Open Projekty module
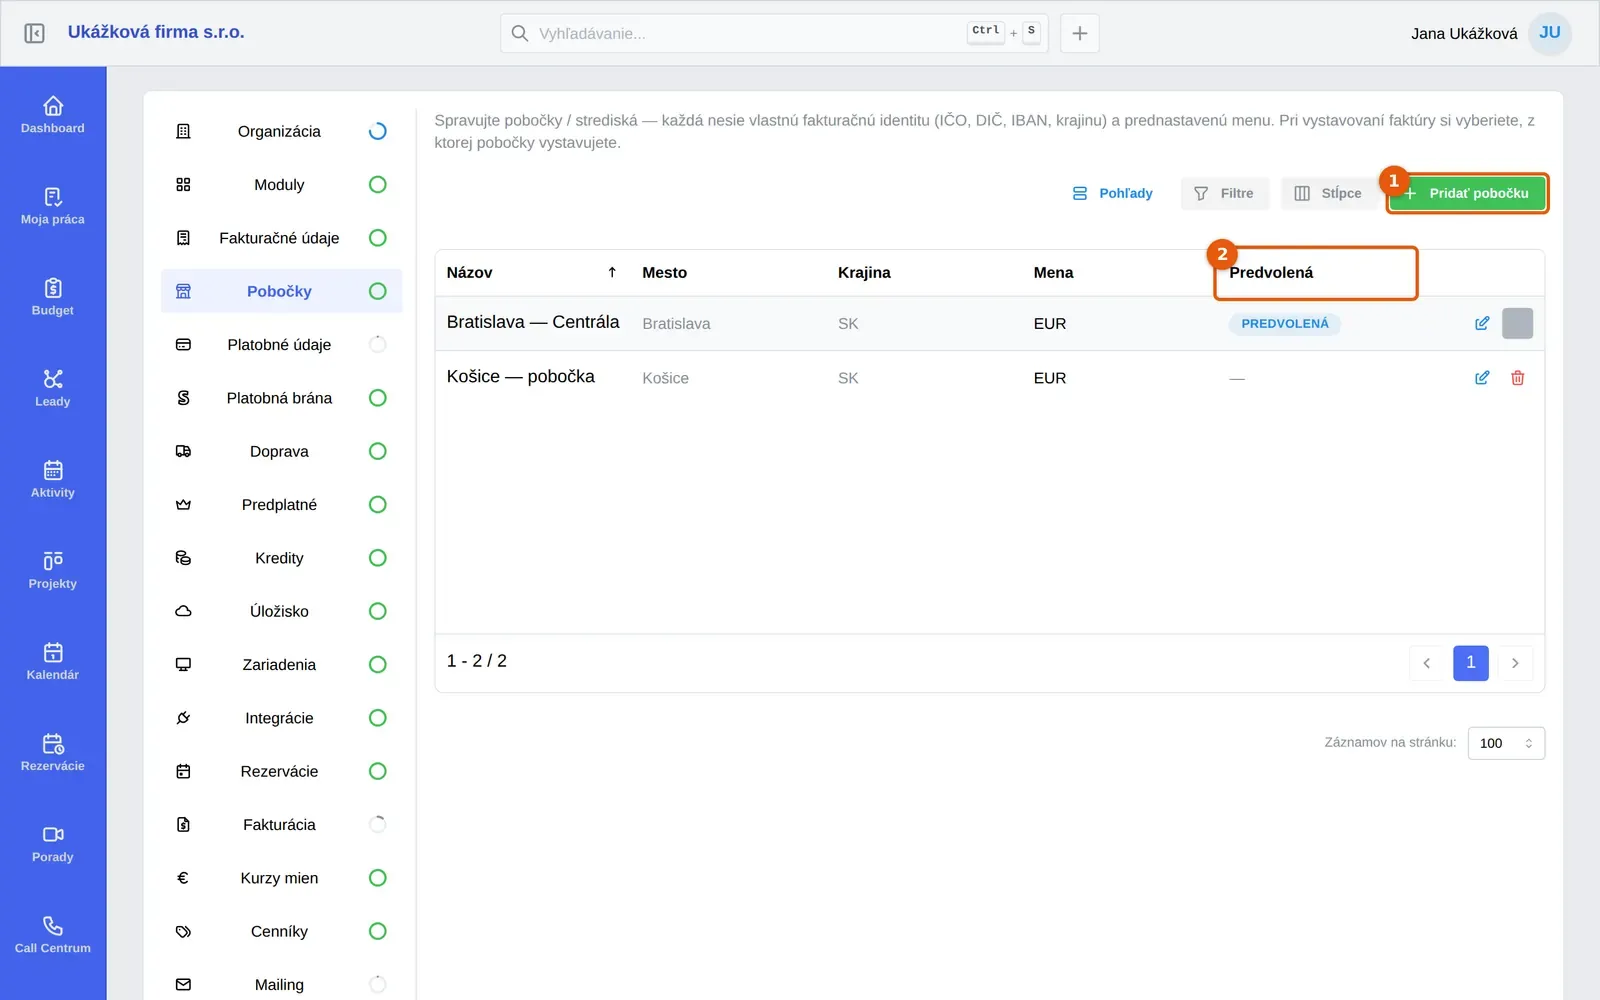The image size is (1600, 1000). coord(53,570)
